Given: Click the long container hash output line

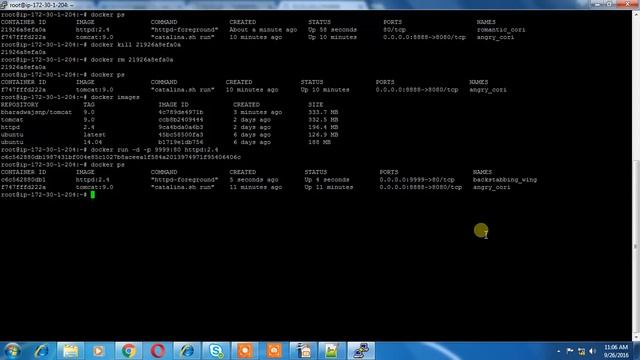Looking at the screenshot, I should [121, 157].
